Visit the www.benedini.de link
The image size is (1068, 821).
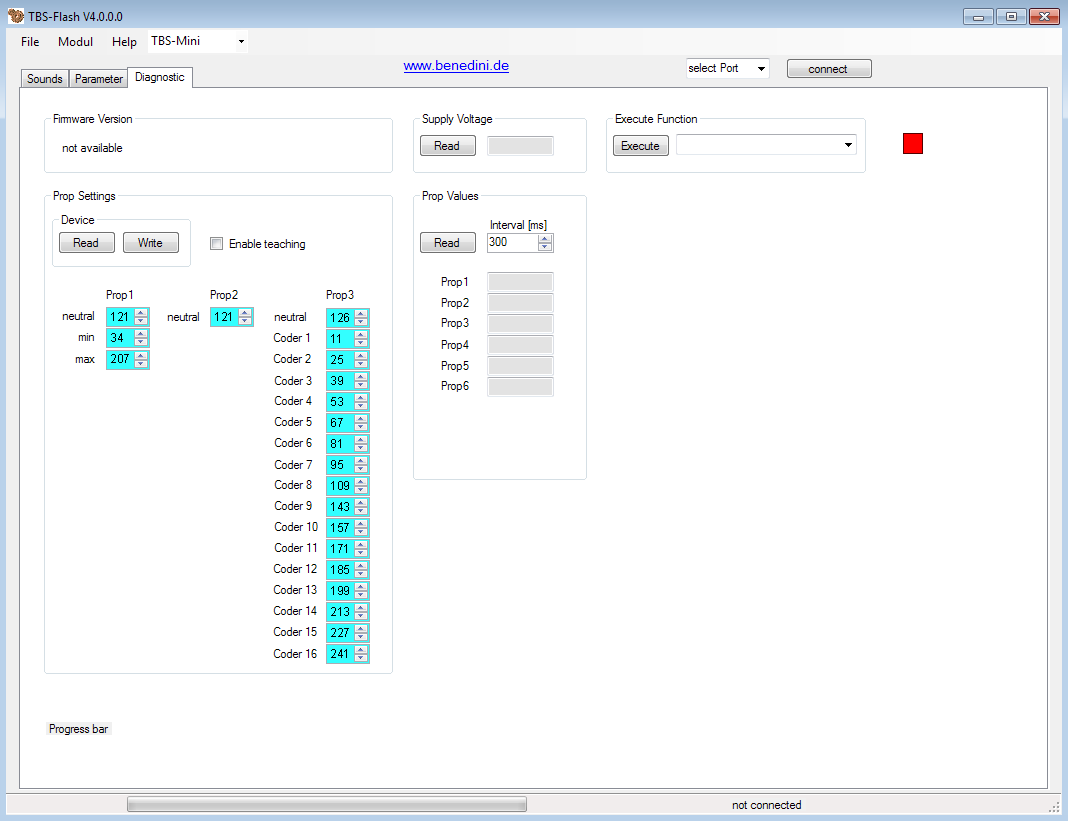456,66
